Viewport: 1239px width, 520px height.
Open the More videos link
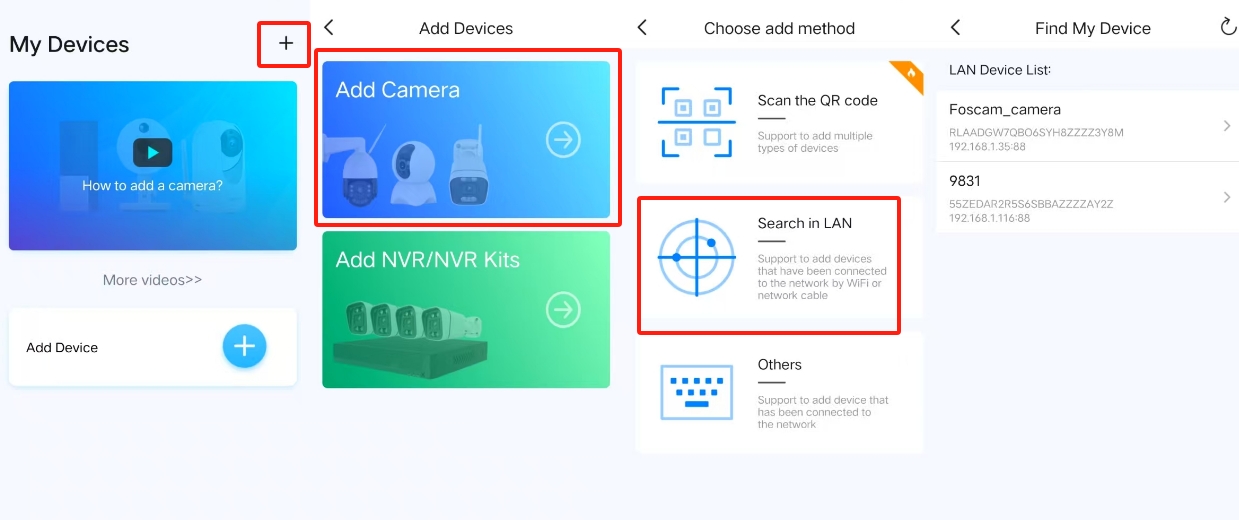[x=152, y=280]
